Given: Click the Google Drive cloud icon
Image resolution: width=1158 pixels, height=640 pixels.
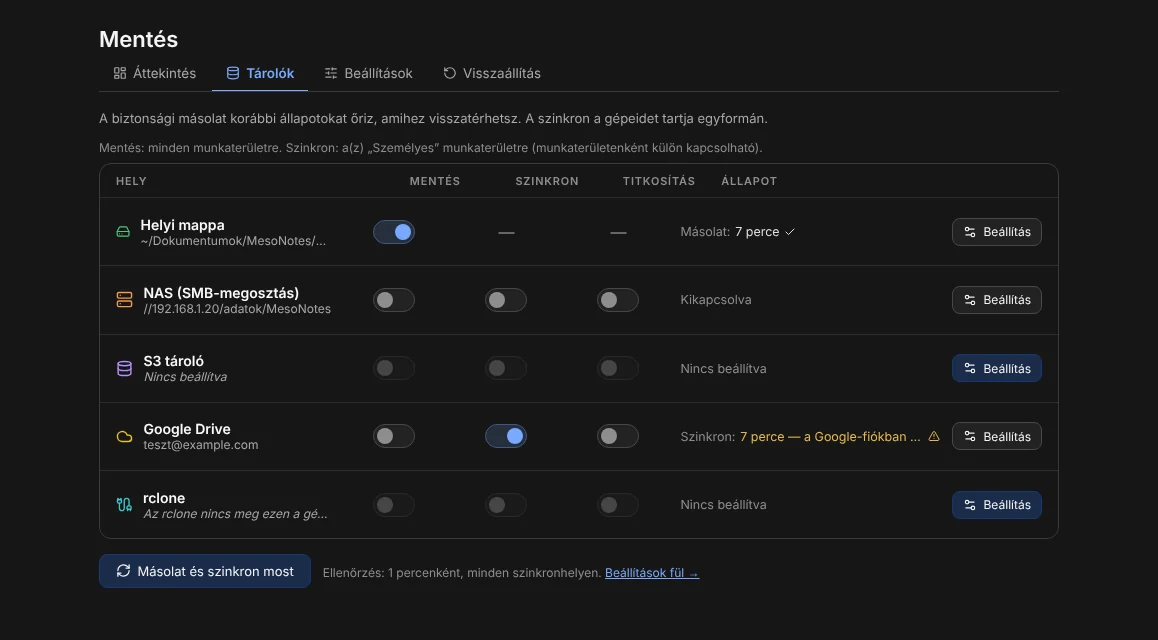Looking at the screenshot, I should (124, 436).
